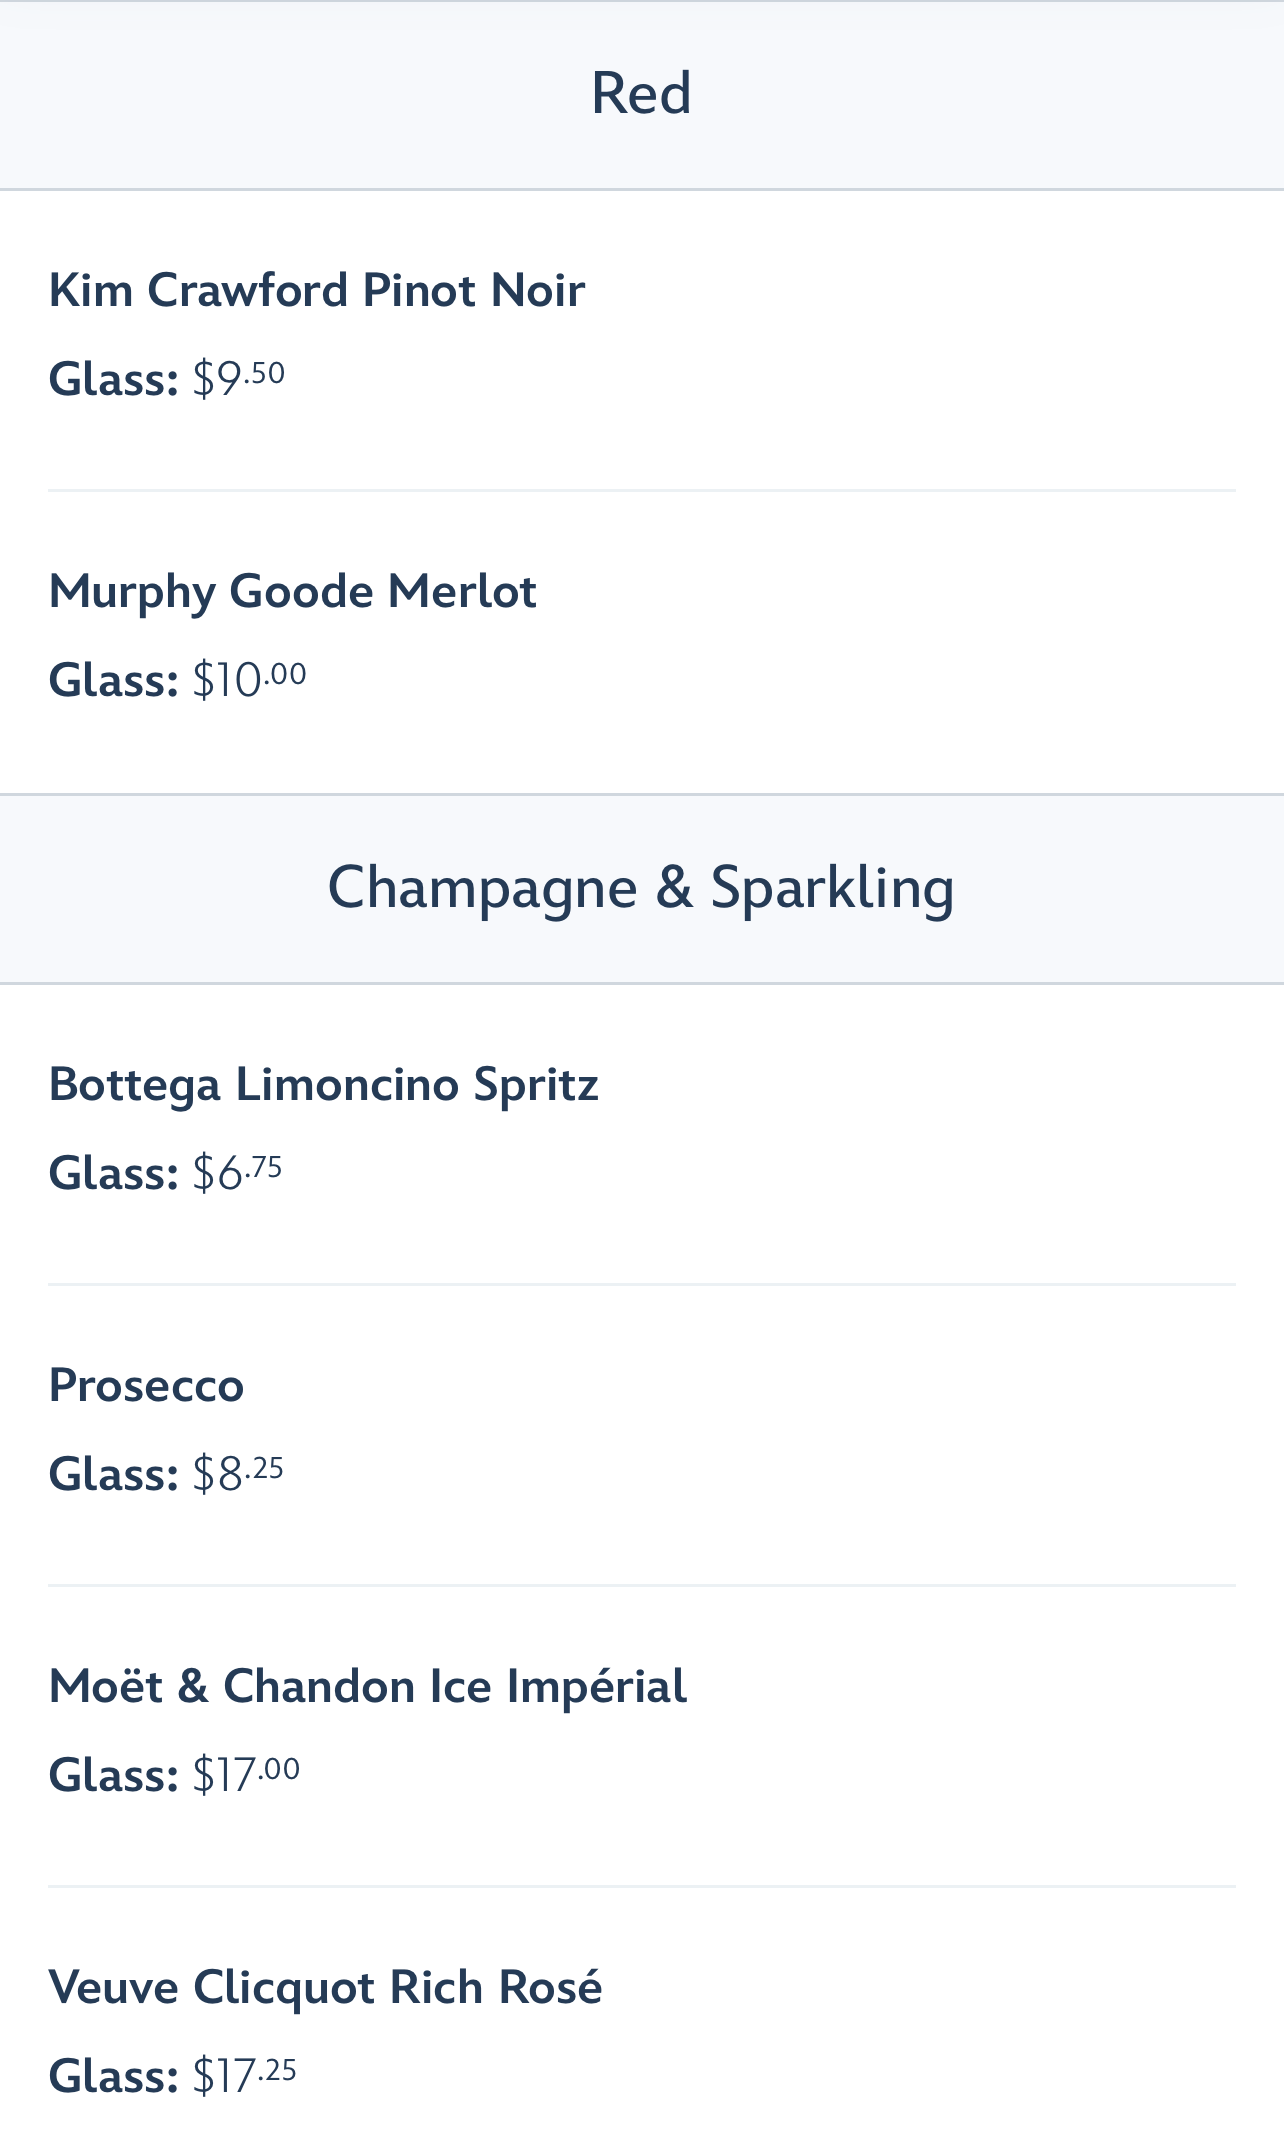
Task: Click the Glass label under Veuve Clicquot
Action: [114, 2077]
